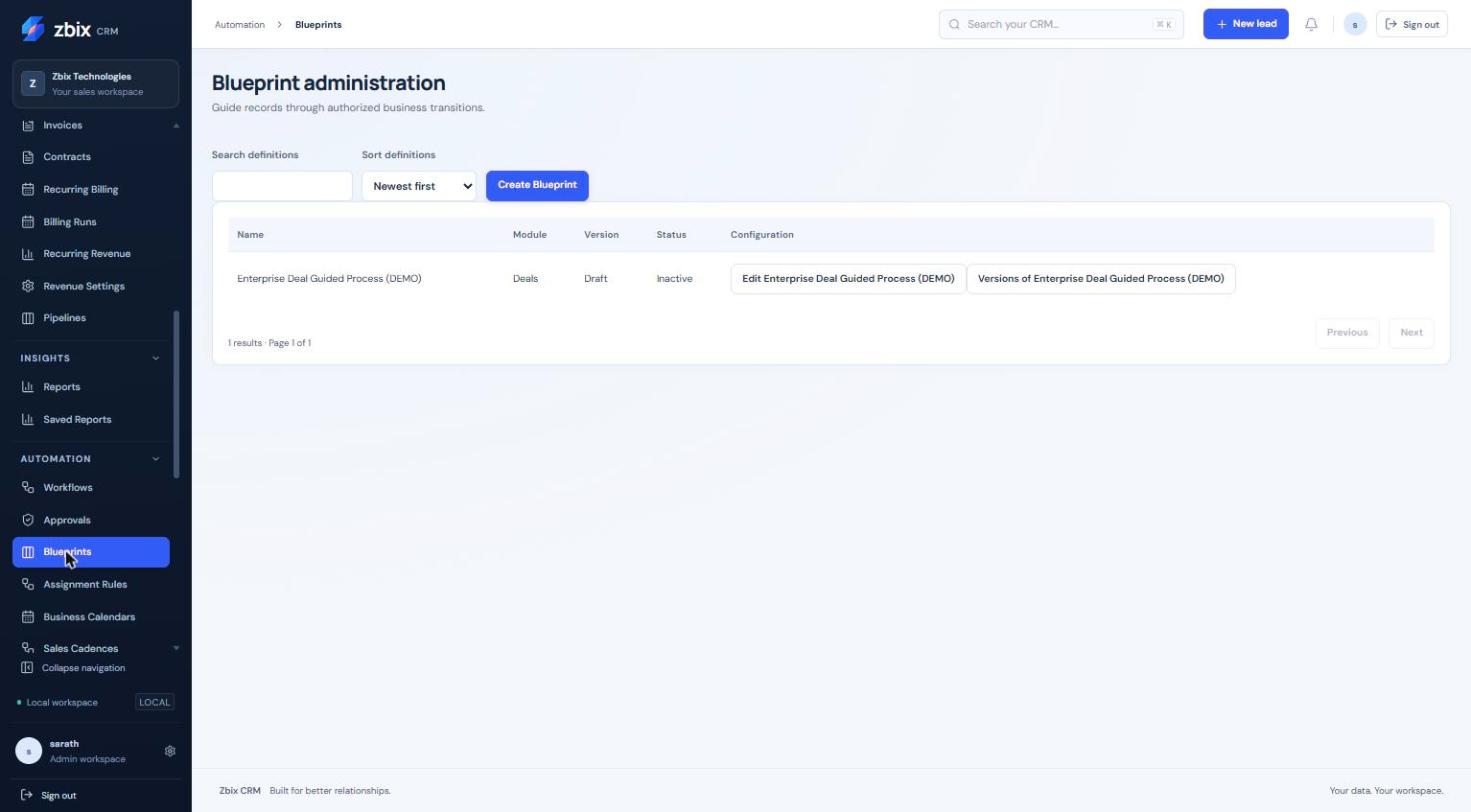Click the Recurring Billing calendar icon
Image resolution: width=1471 pixels, height=812 pixels.
point(28,189)
